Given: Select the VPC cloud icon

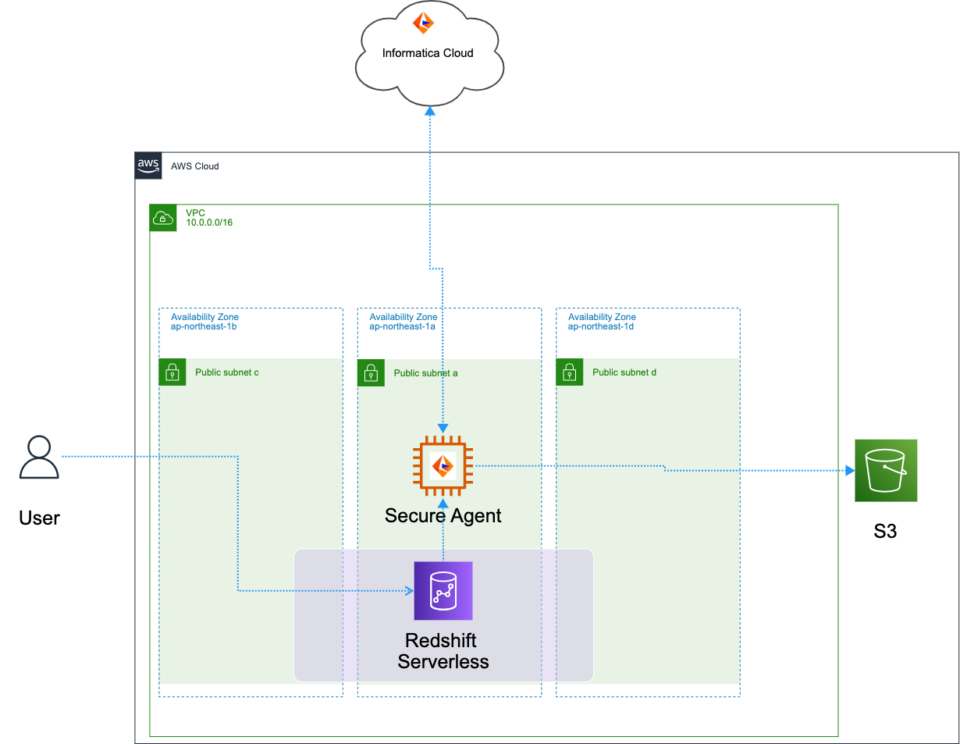Looking at the screenshot, I should [x=162, y=217].
